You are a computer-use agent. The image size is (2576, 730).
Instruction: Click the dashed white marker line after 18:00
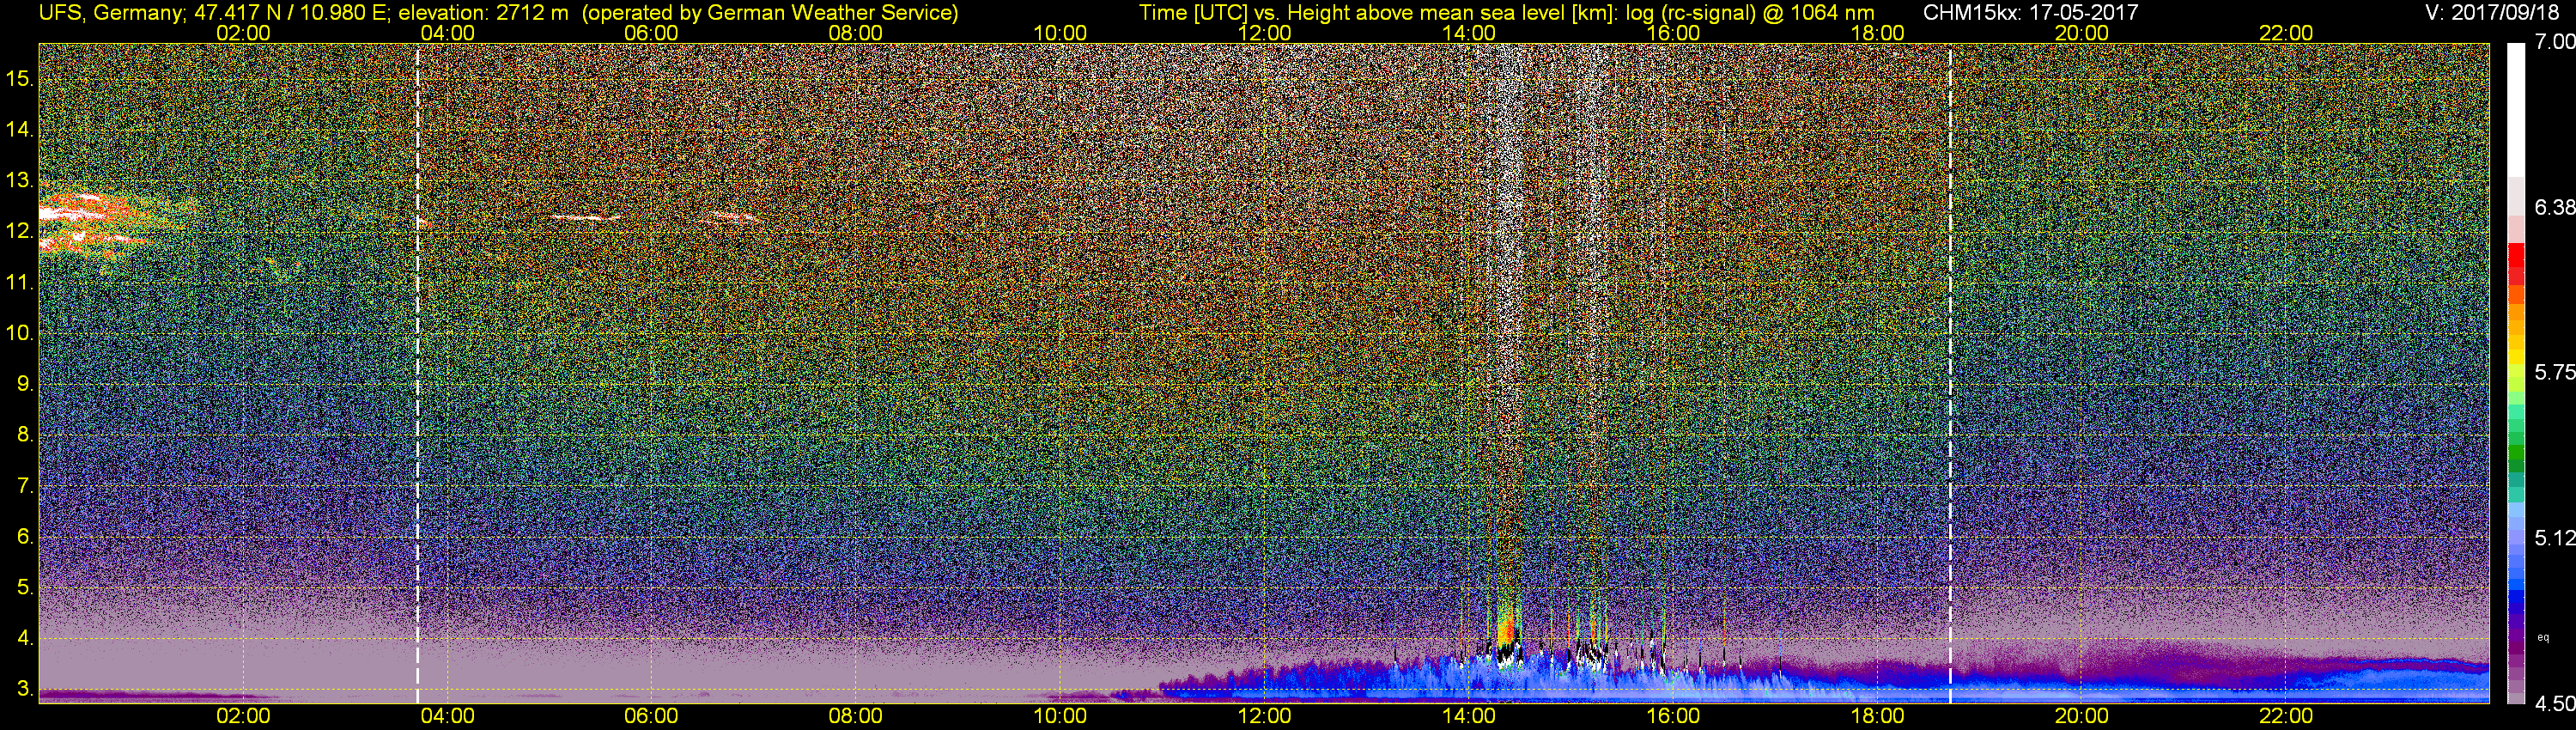click(x=1950, y=373)
